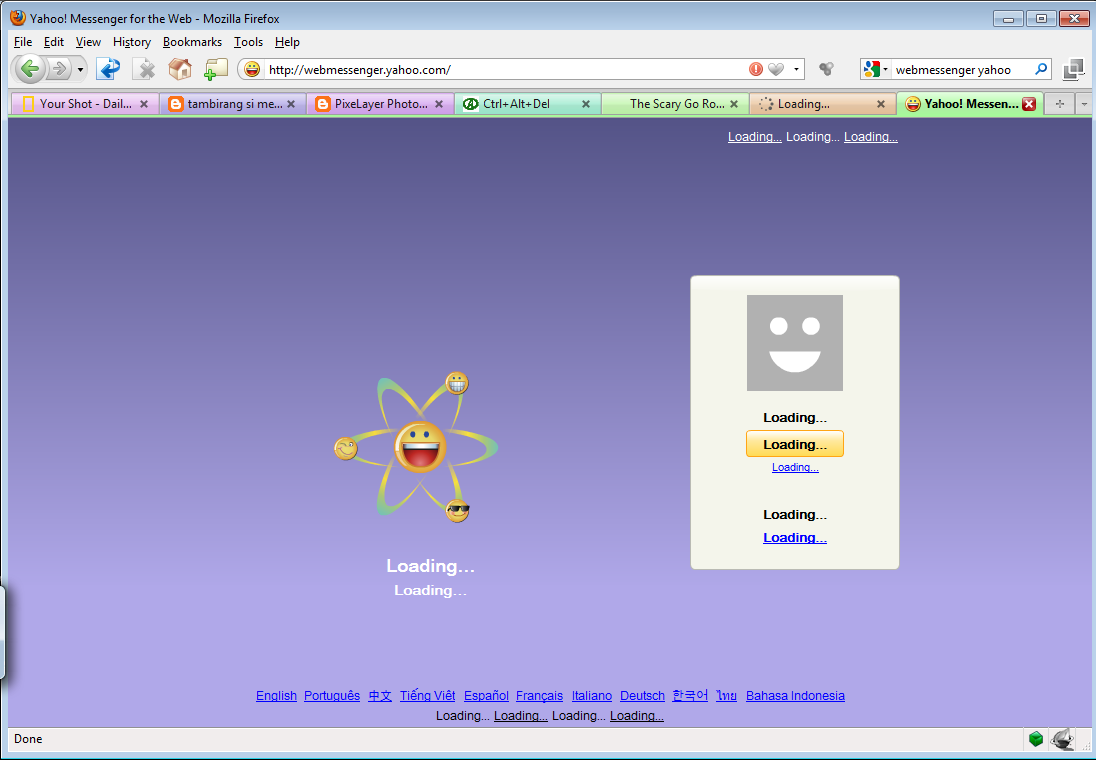
Task: Close the 'tambirang si me...' tab
Action: click(x=291, y=103)
